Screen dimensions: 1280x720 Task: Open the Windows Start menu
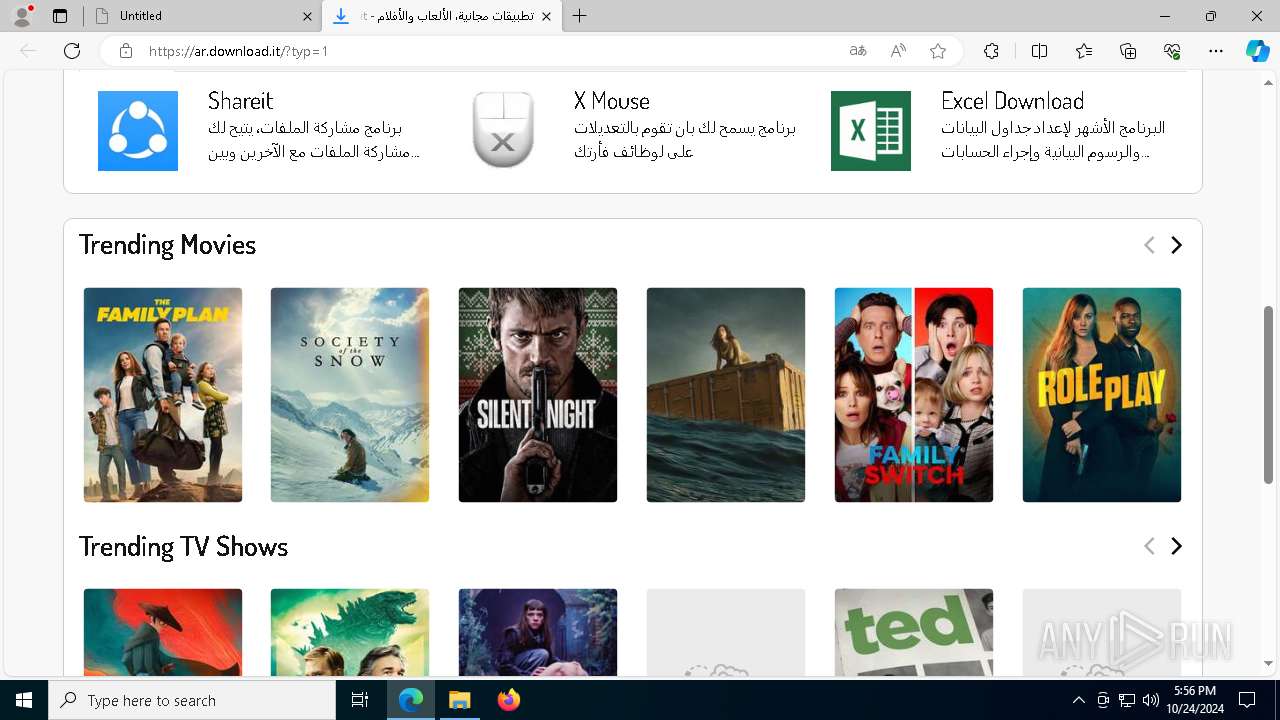[24, 700]
